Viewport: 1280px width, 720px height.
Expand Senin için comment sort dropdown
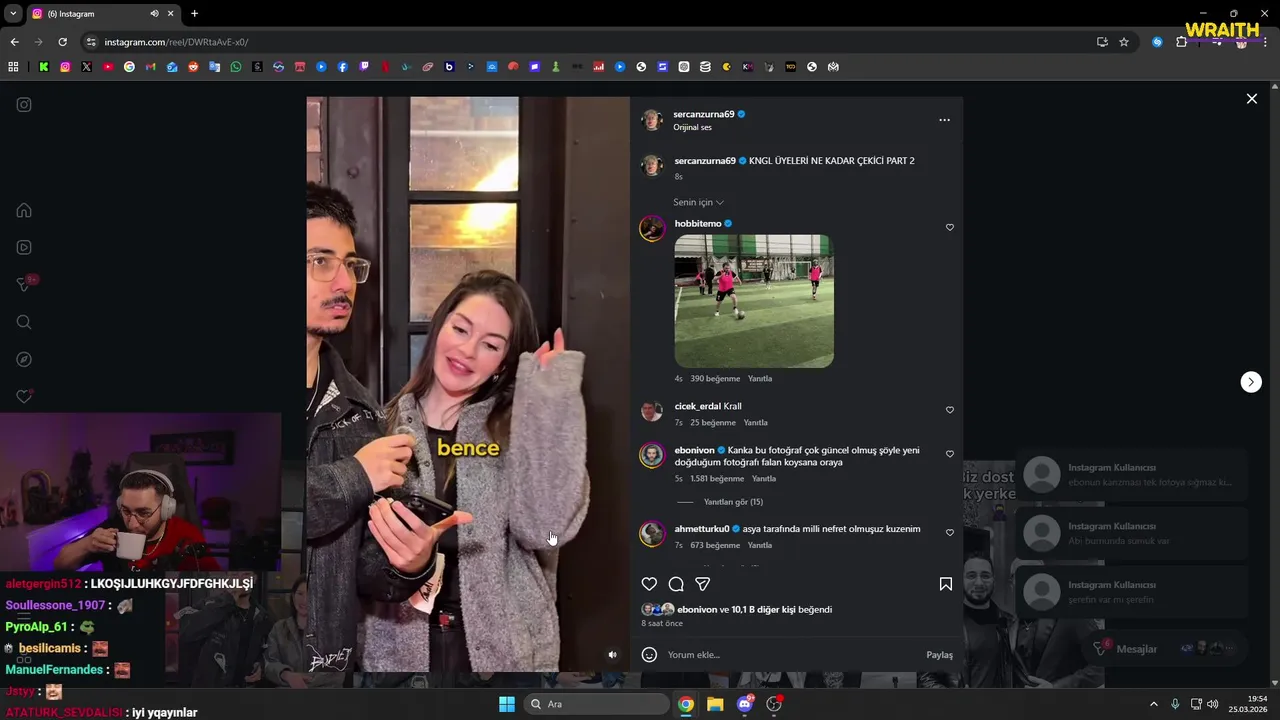click(698, 202)
